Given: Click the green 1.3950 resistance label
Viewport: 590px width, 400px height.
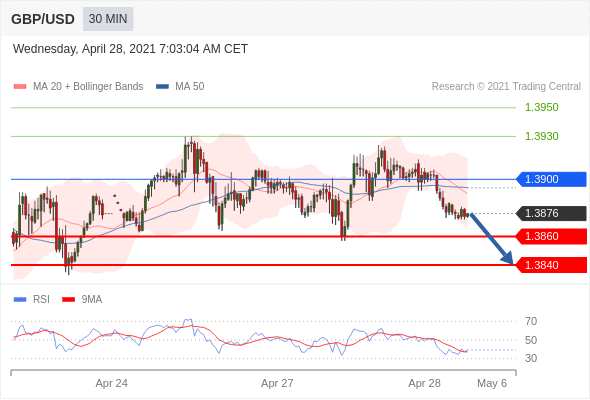Looking at the screenshot, I should (541, 107).
